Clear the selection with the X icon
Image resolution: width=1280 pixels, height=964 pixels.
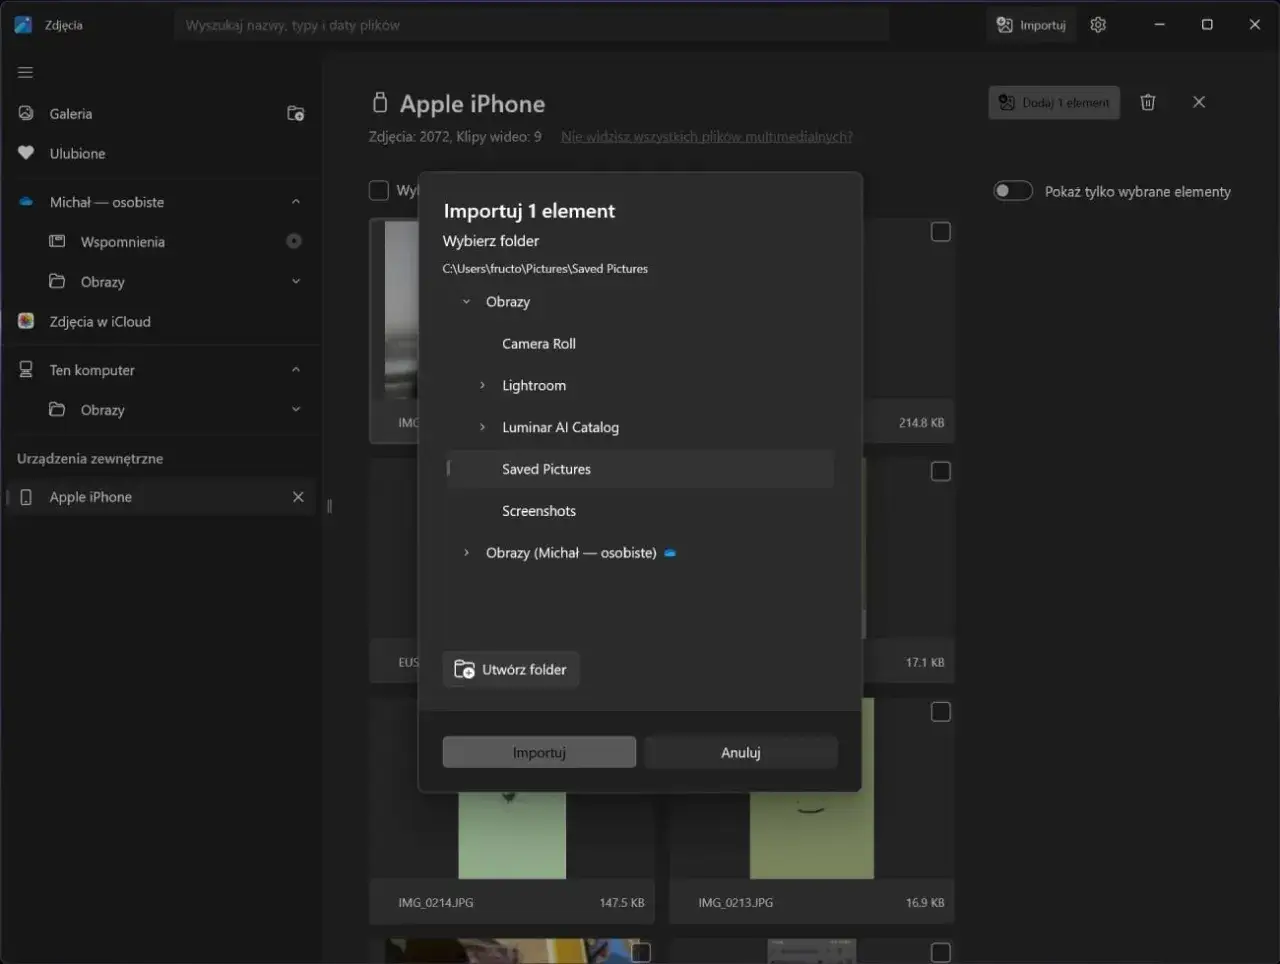(1198, 101)
